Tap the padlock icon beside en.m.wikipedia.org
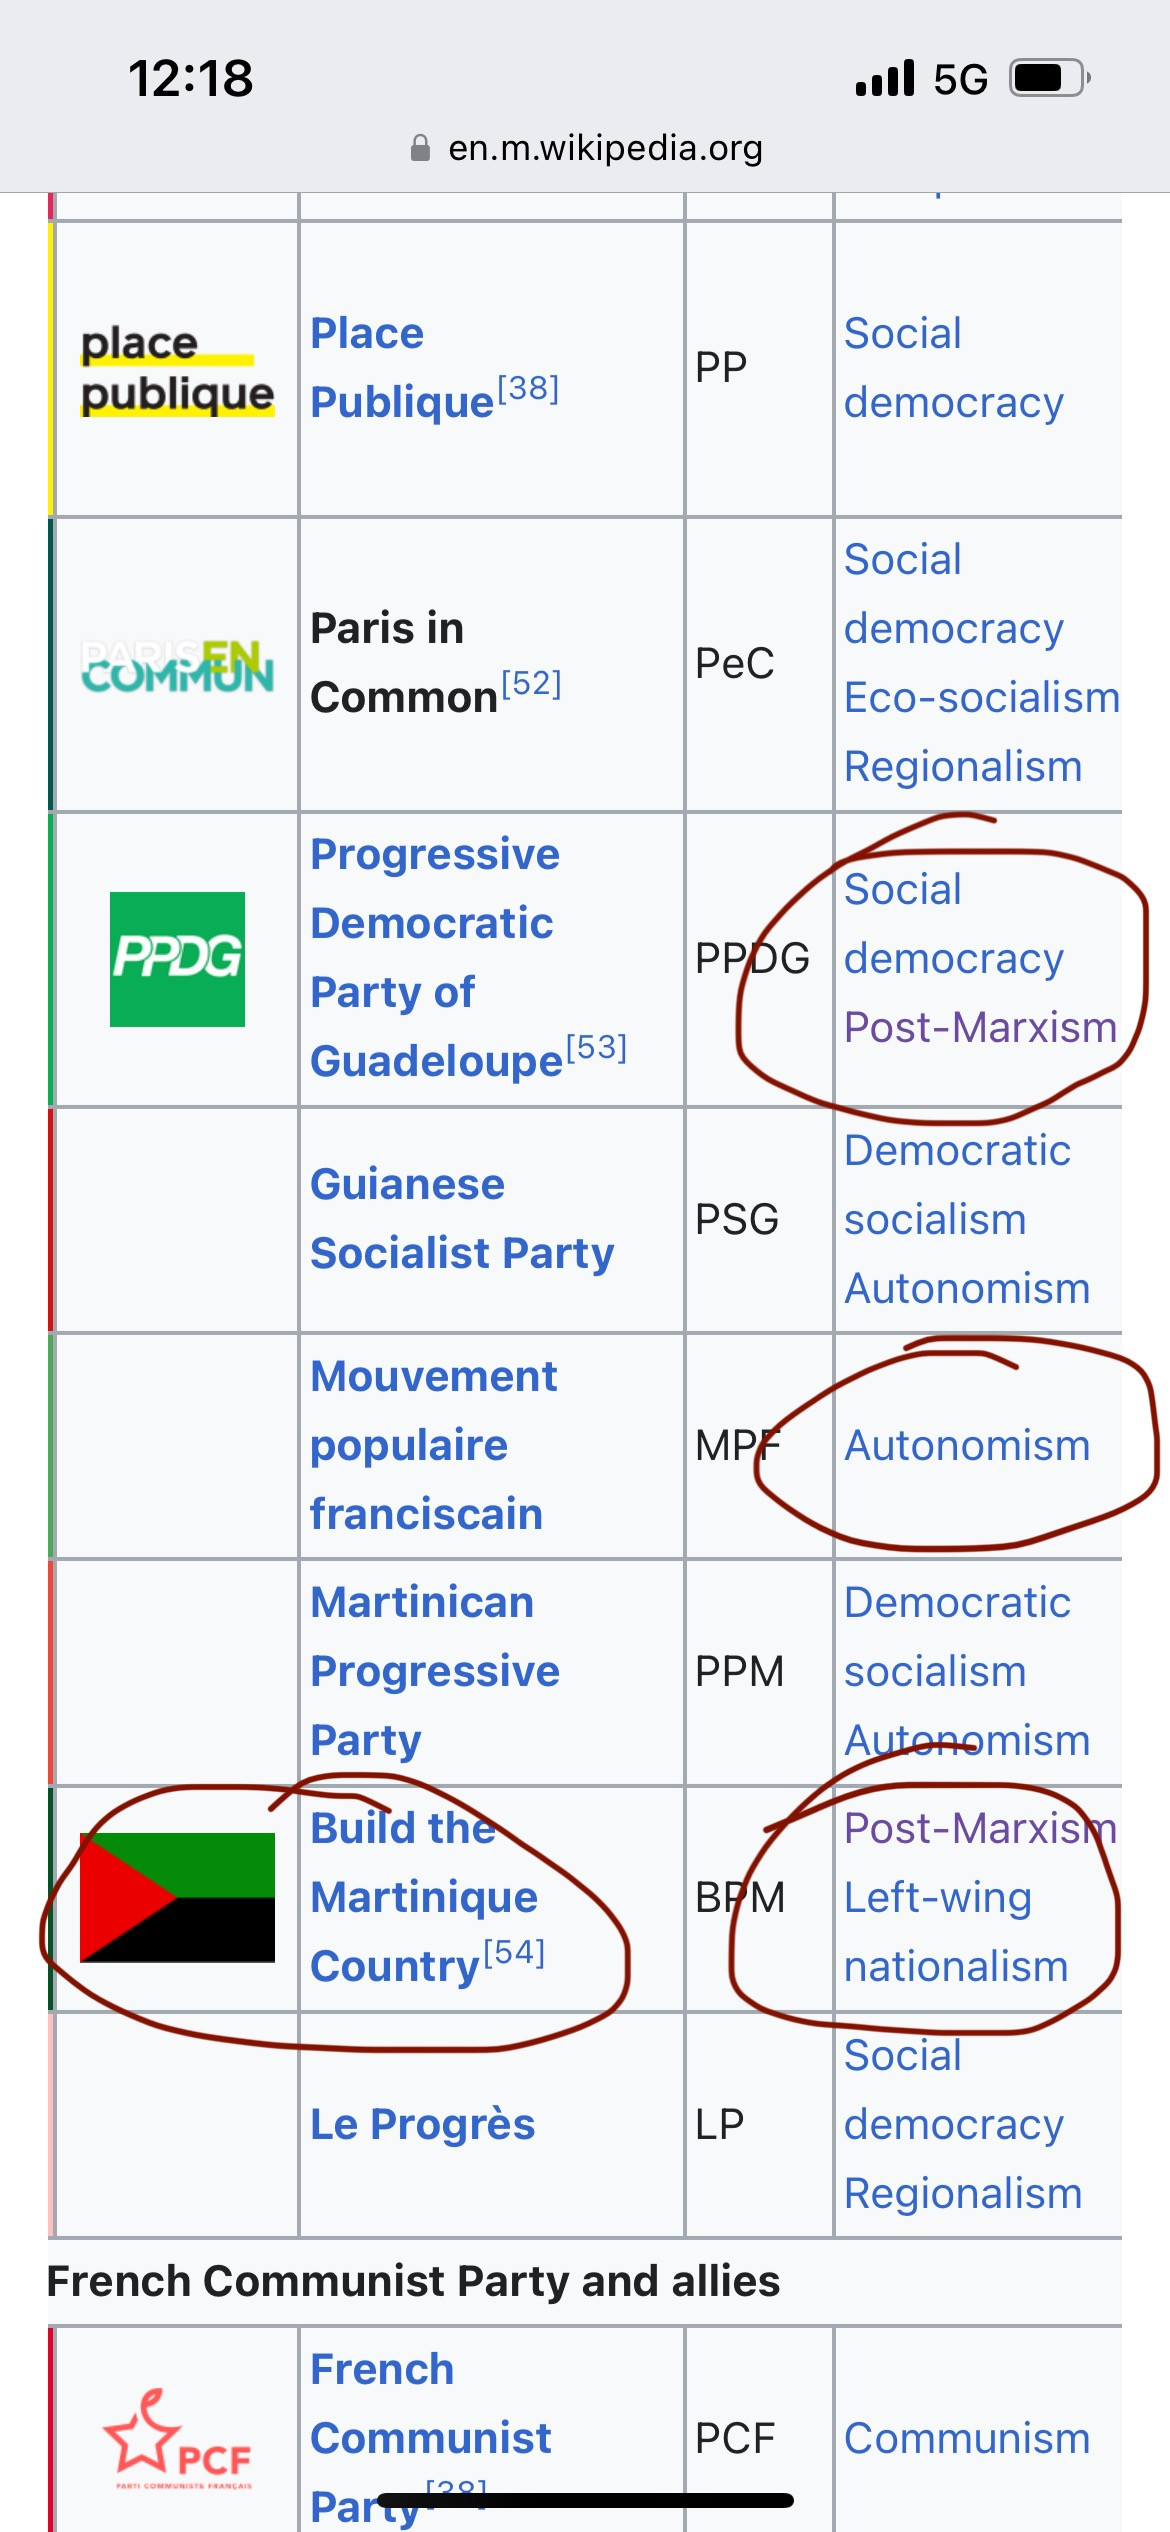Image resolution: width=1170 pixels, height=2532 pixels. tap(420, 148)
